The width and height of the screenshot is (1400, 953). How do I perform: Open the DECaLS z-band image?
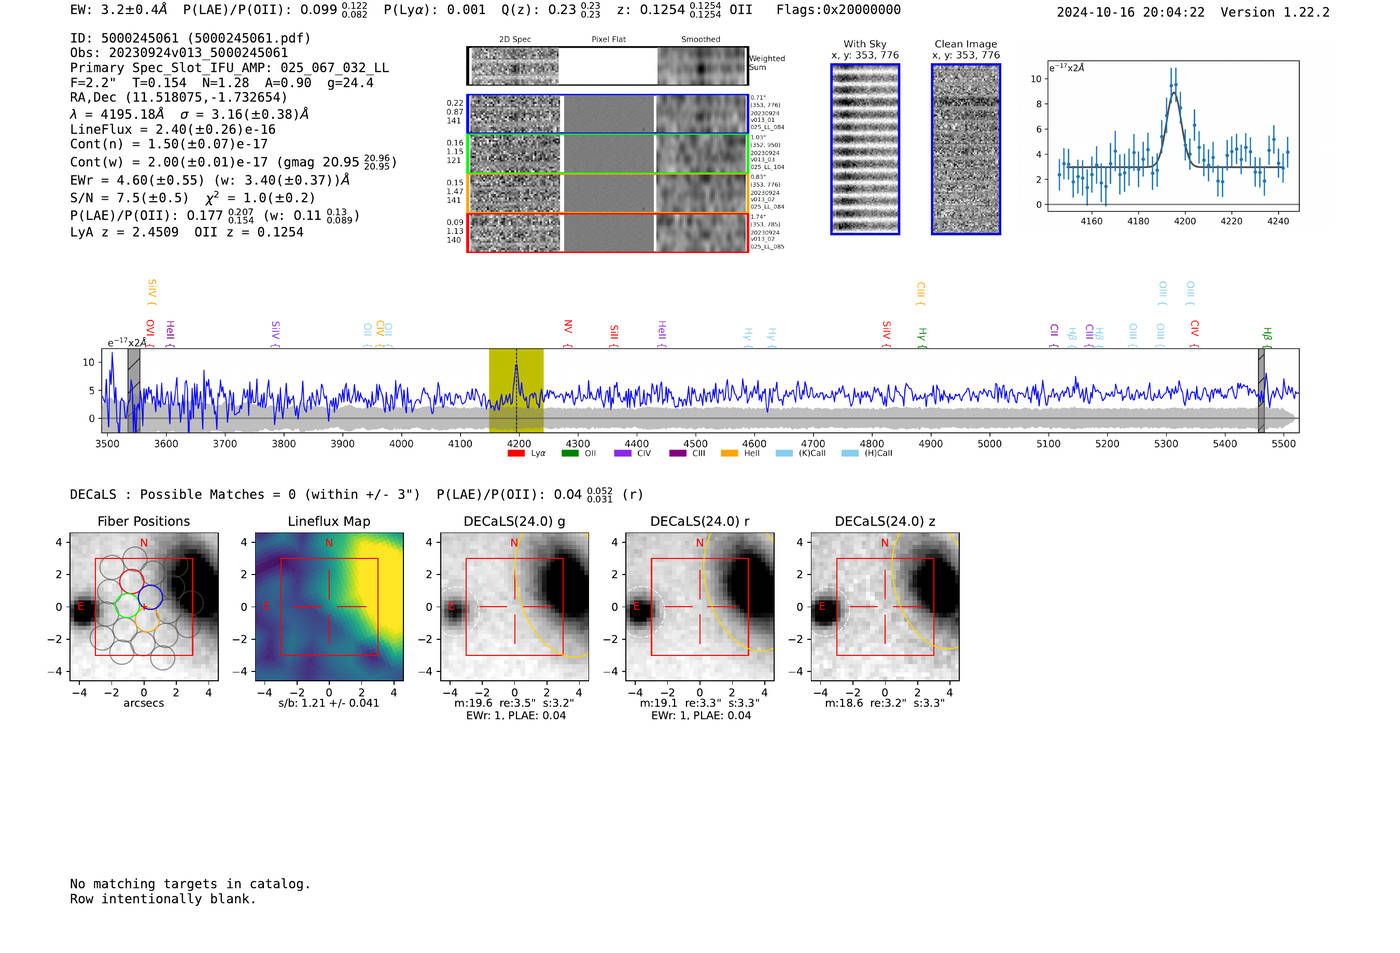coord(885,607)
